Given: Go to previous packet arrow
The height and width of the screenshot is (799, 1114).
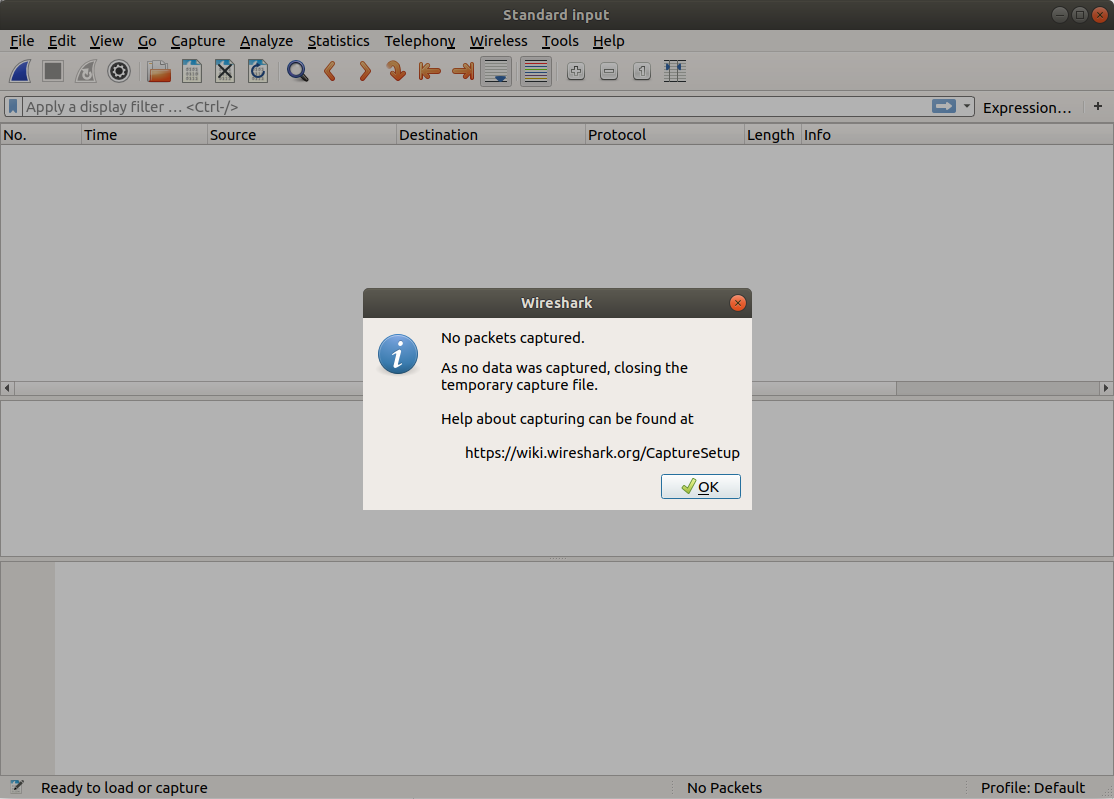Looking at the screenshot, I should [x=330, y=71].
